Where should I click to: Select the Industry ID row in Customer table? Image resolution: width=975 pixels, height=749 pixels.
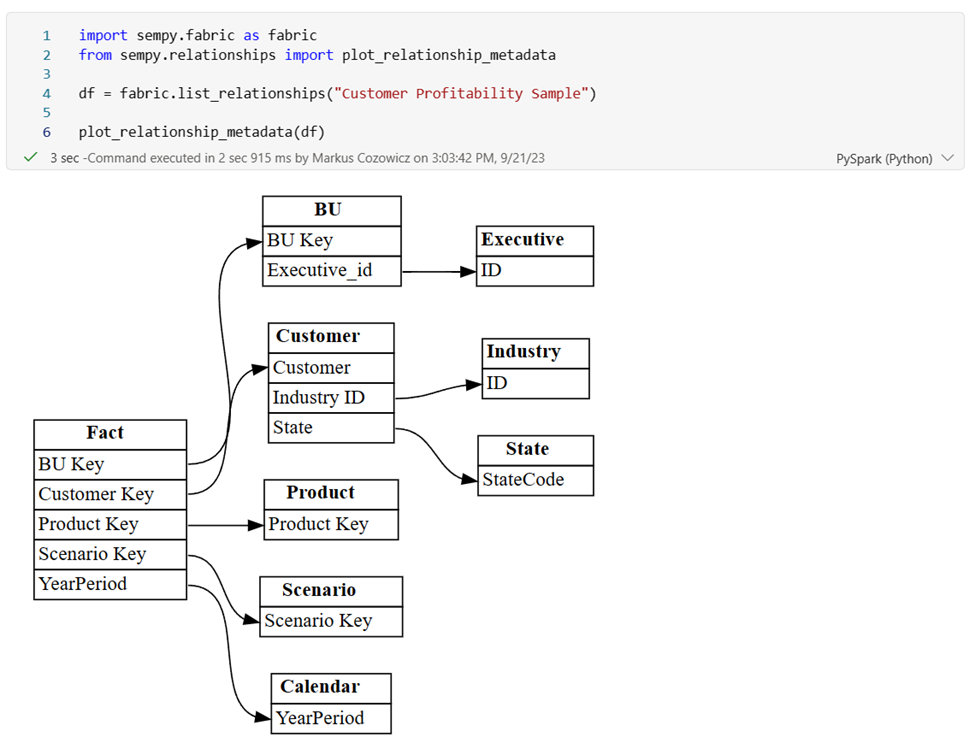click(330, 397)
